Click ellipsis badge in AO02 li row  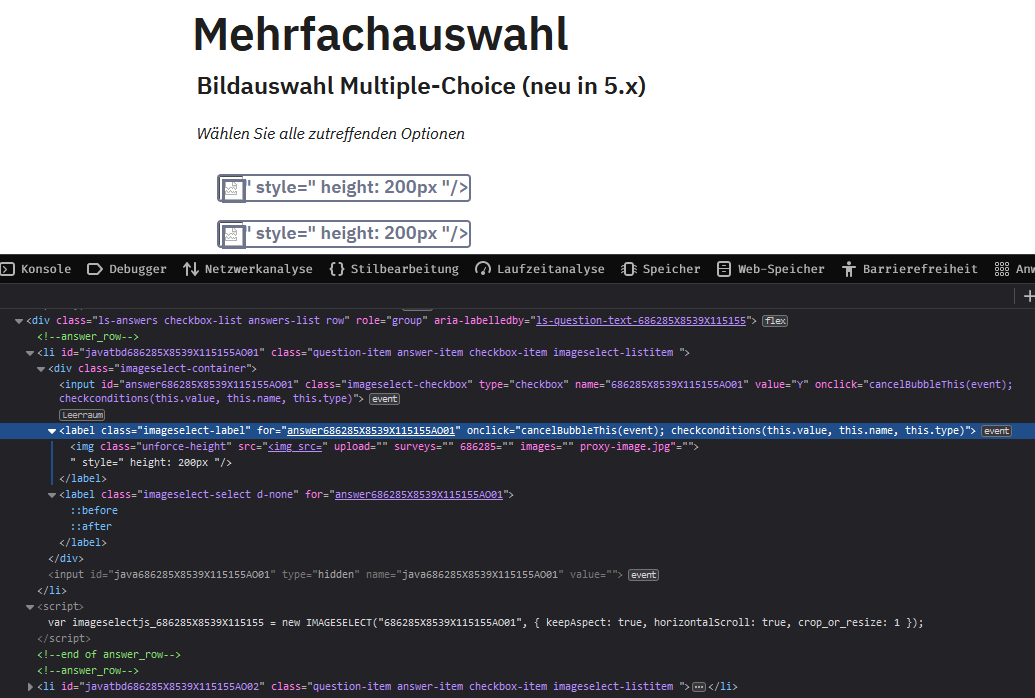tap(699, 687)
